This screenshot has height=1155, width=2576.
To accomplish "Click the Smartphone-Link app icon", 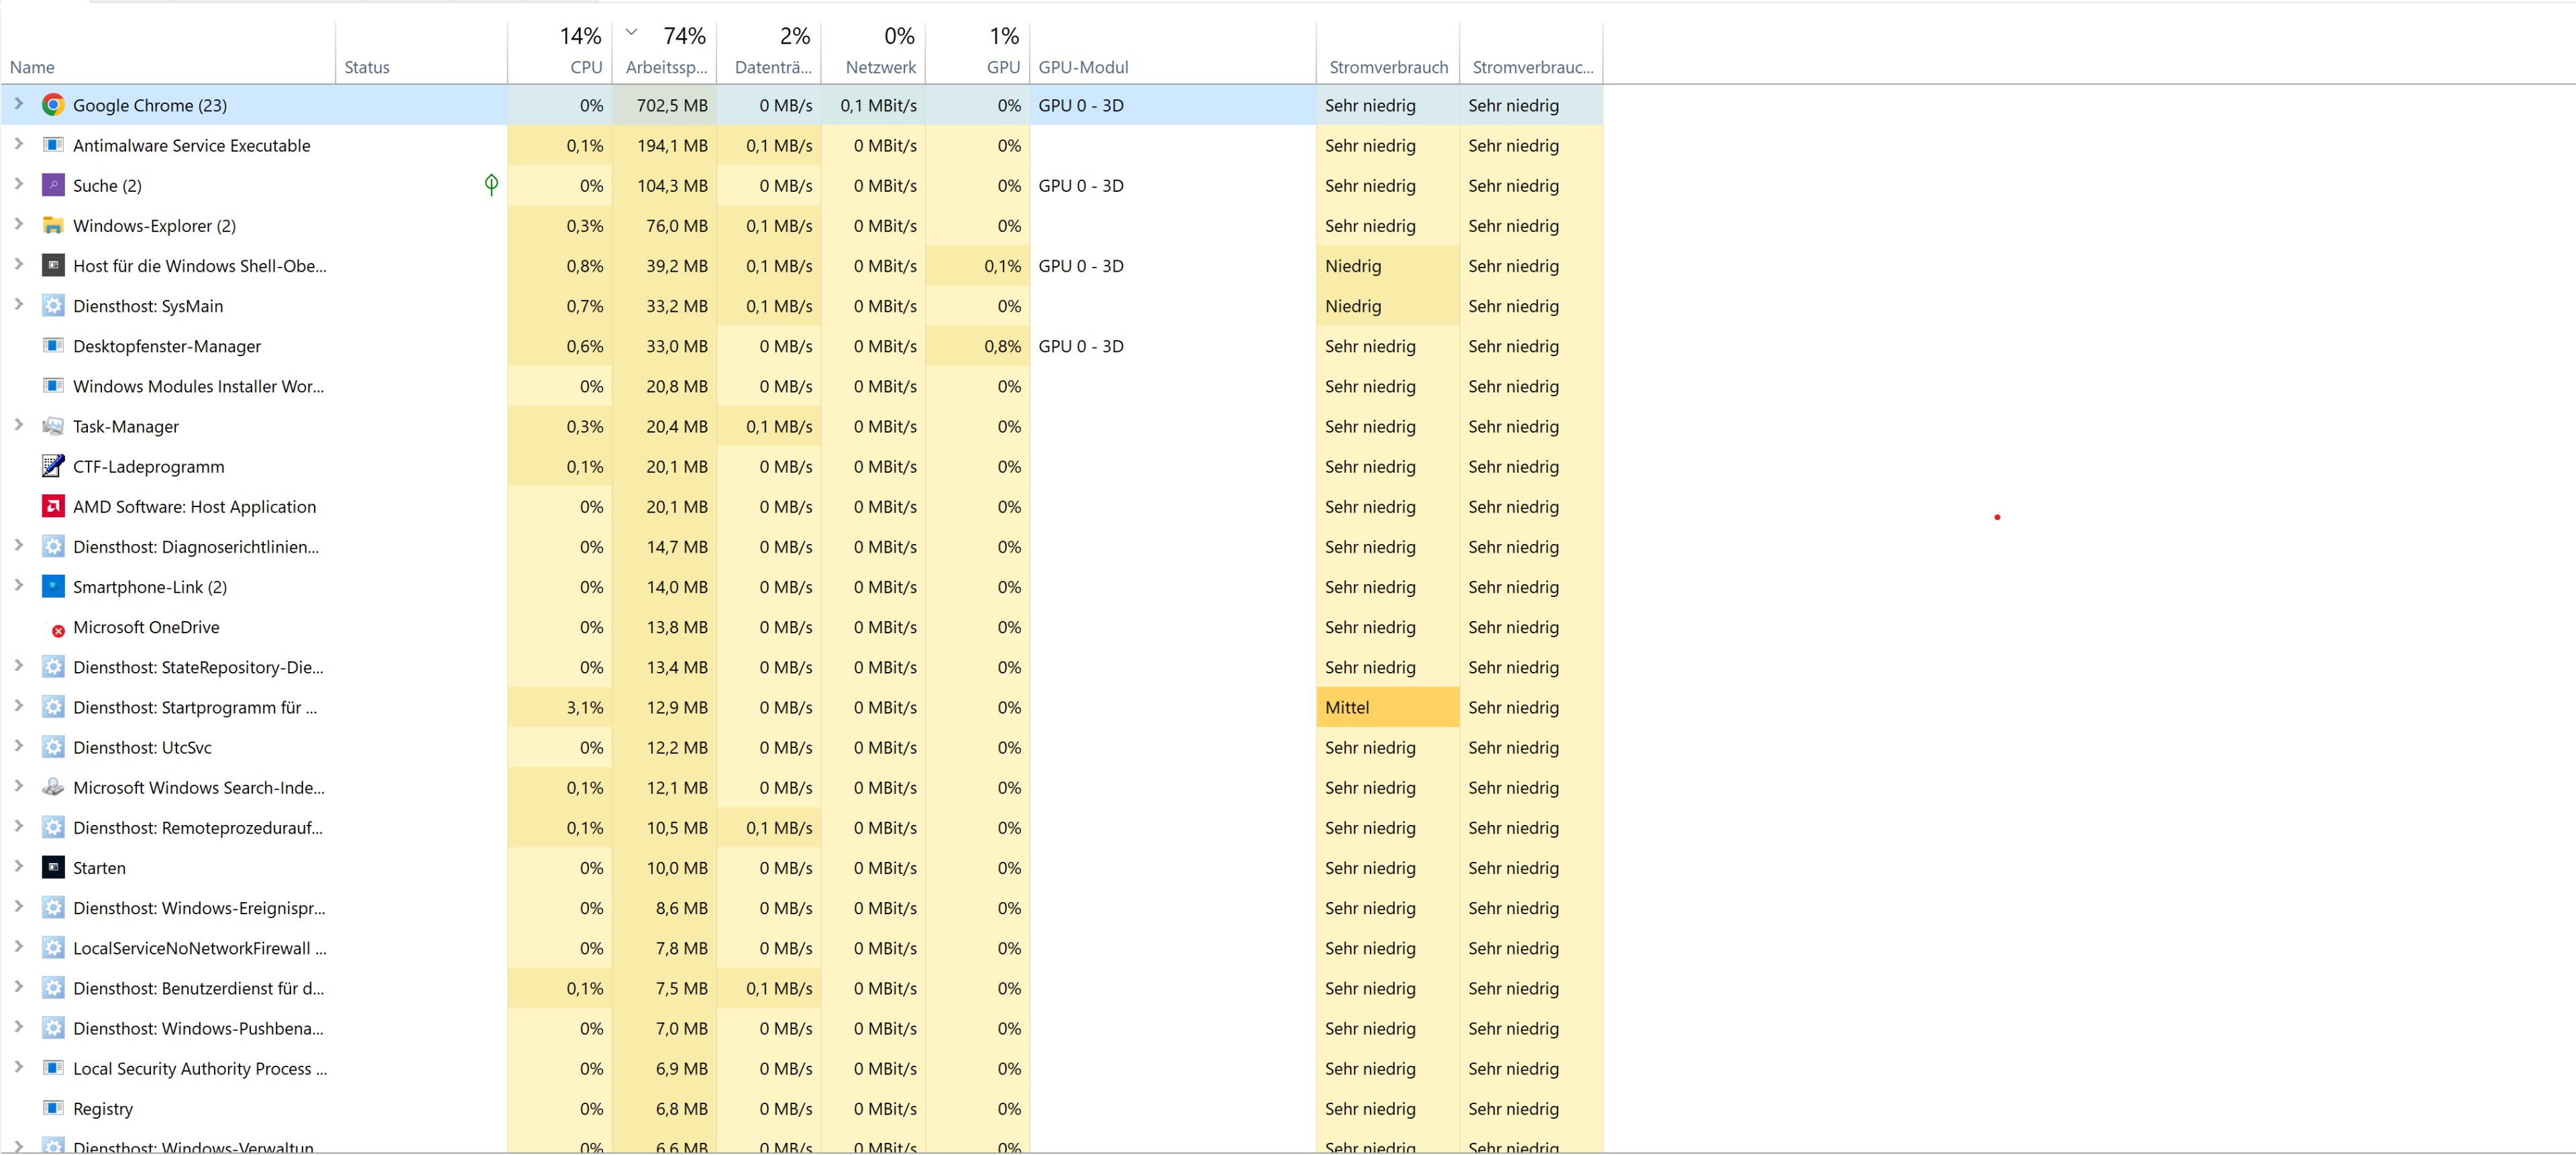I will point(53,587).
